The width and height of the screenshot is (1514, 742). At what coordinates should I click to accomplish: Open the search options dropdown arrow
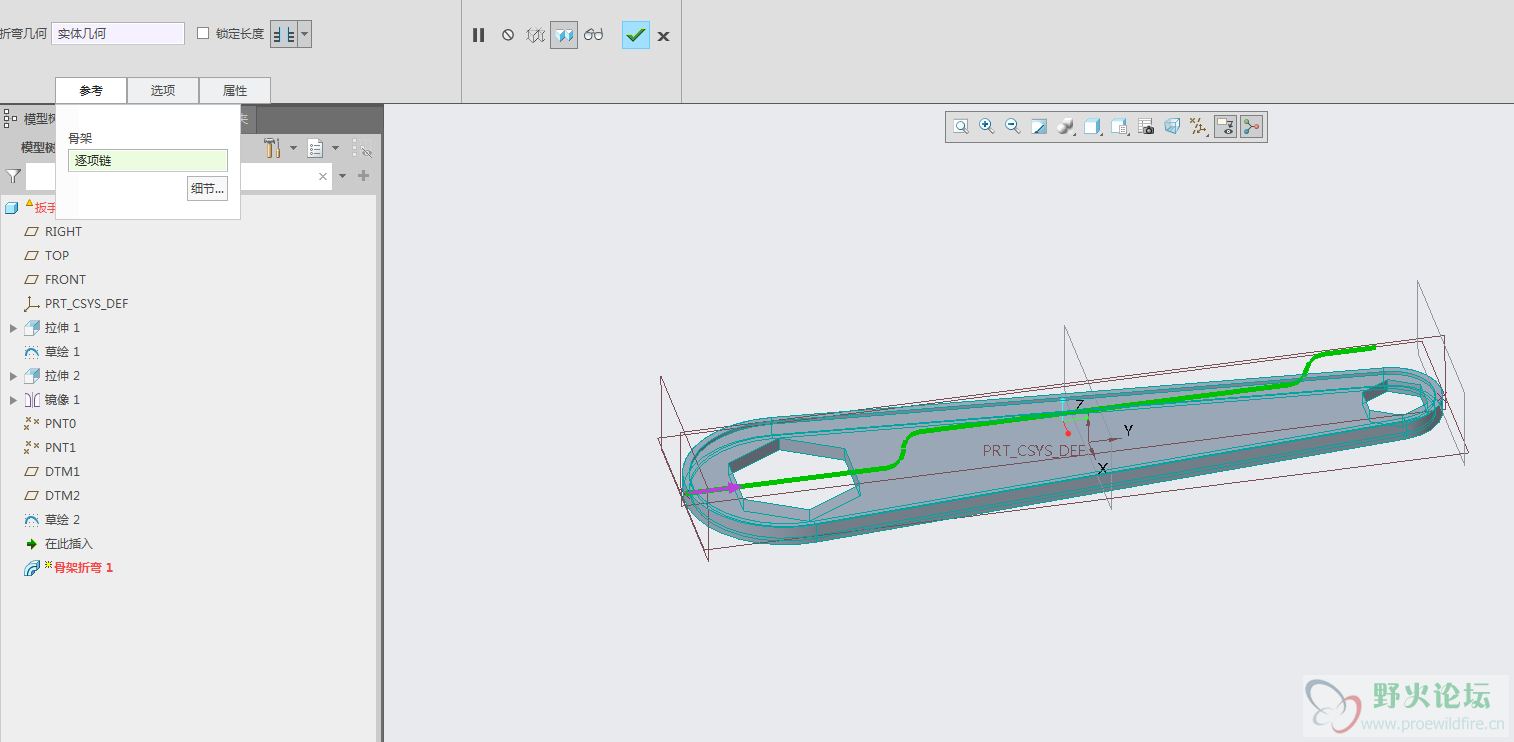click(342, 176)
